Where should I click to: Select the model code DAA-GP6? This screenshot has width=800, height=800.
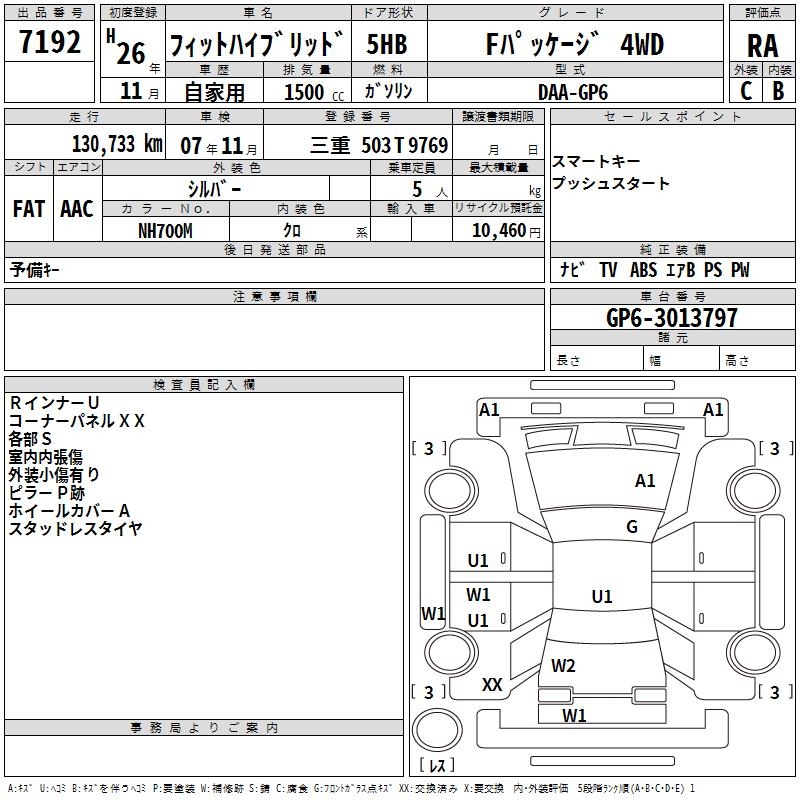click(x=572, y=91)
